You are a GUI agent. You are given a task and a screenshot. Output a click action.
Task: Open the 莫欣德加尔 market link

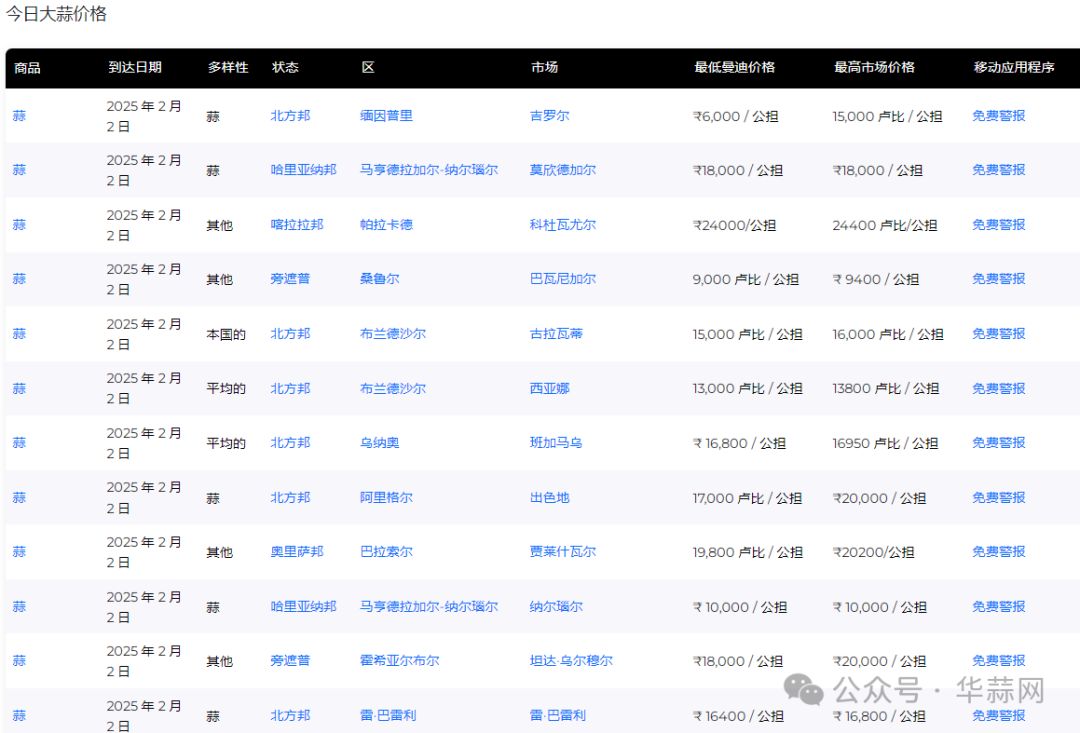562,170
